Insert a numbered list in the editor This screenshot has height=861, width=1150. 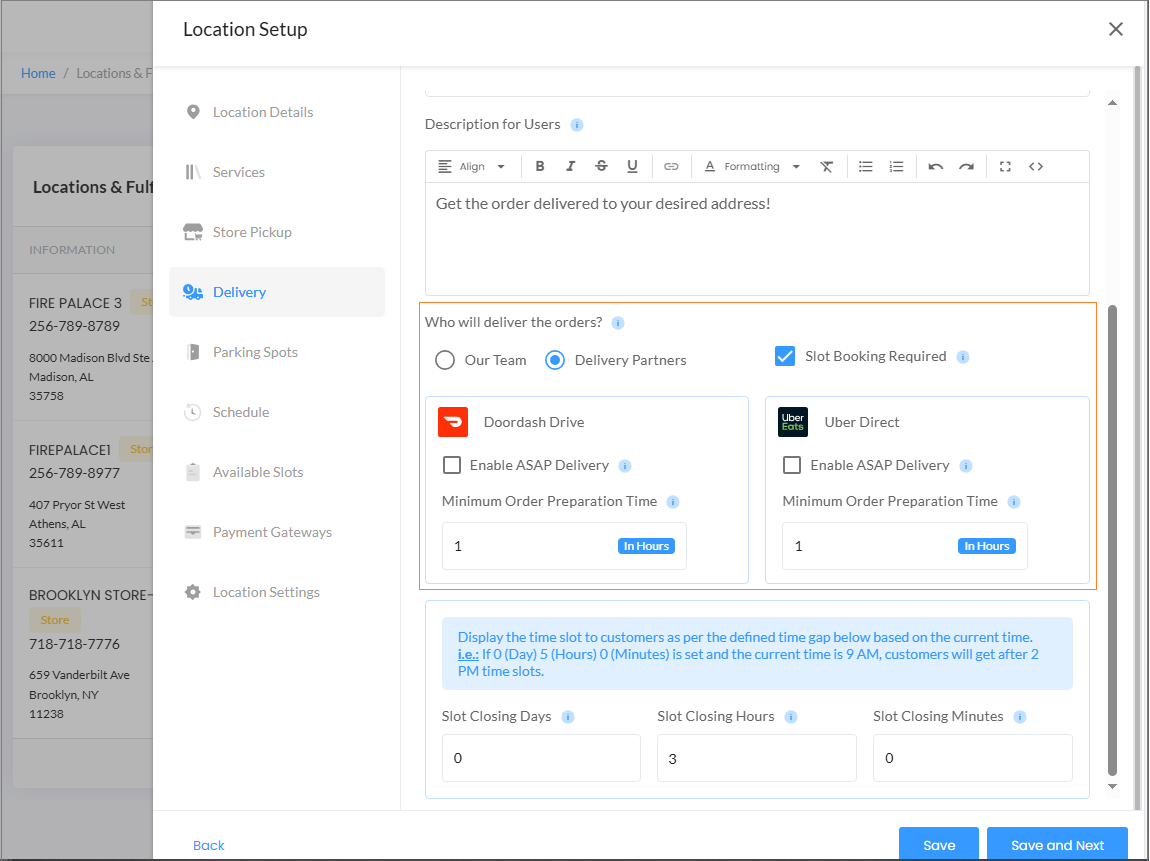pos(896,166)
